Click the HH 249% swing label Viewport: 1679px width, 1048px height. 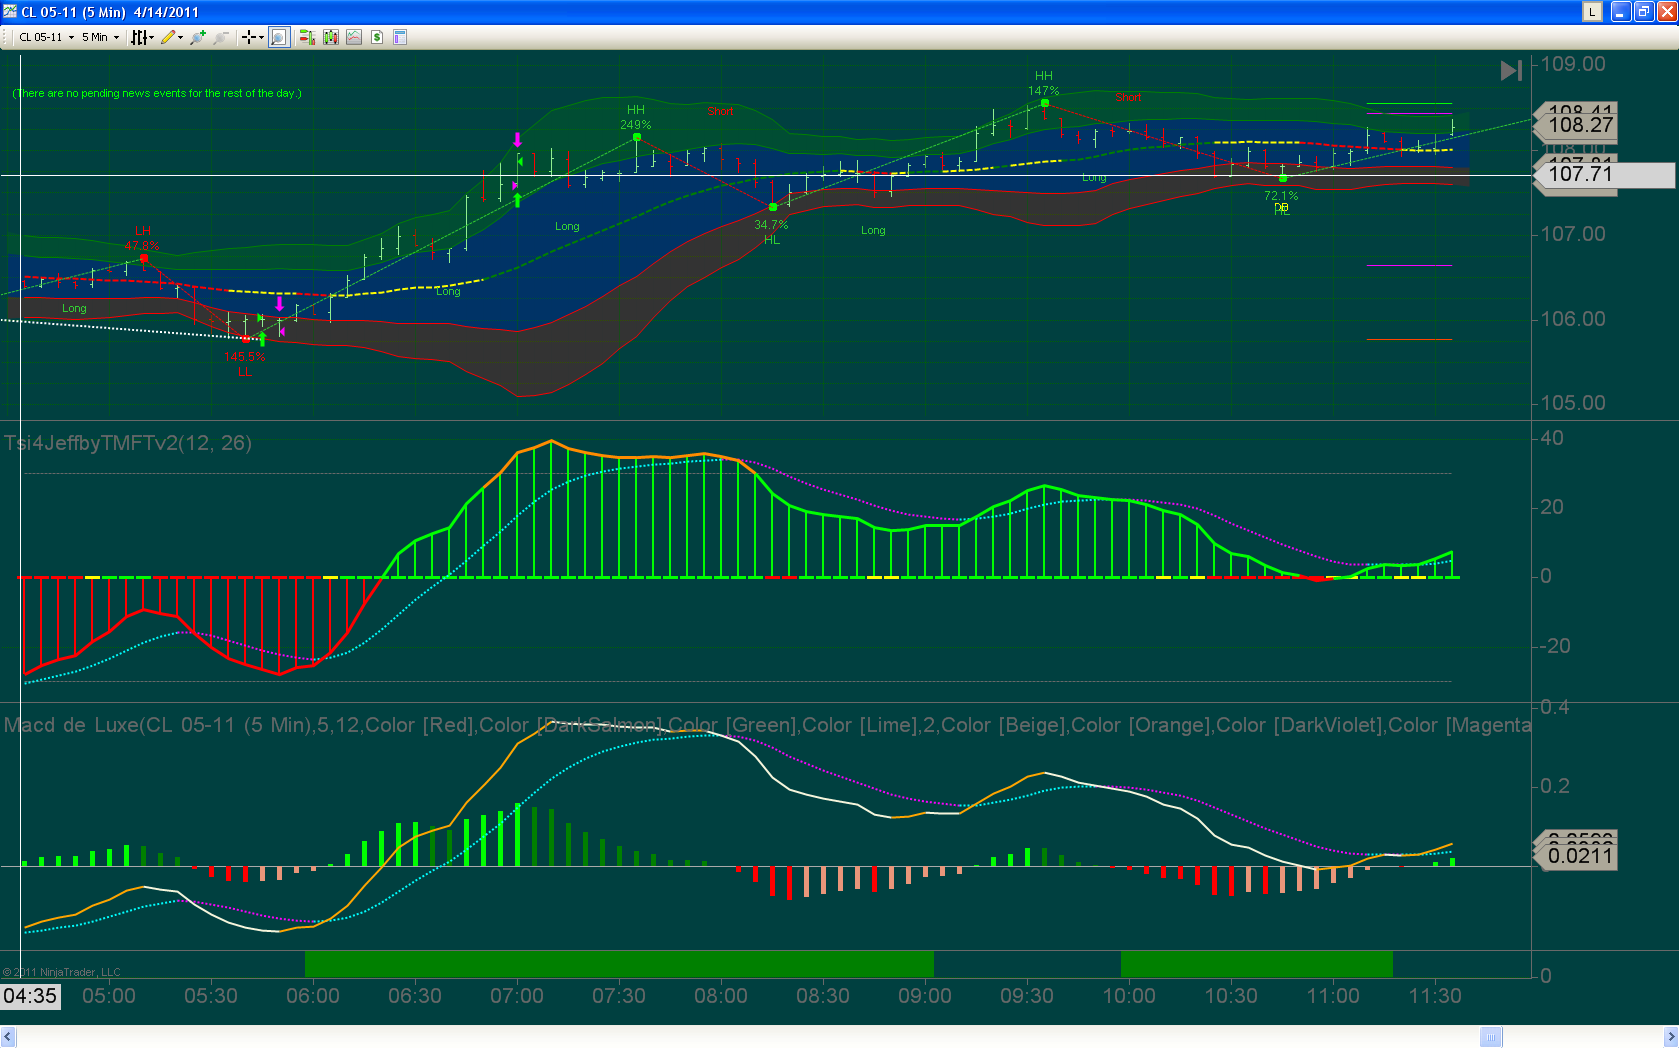[x=636, y=117]
